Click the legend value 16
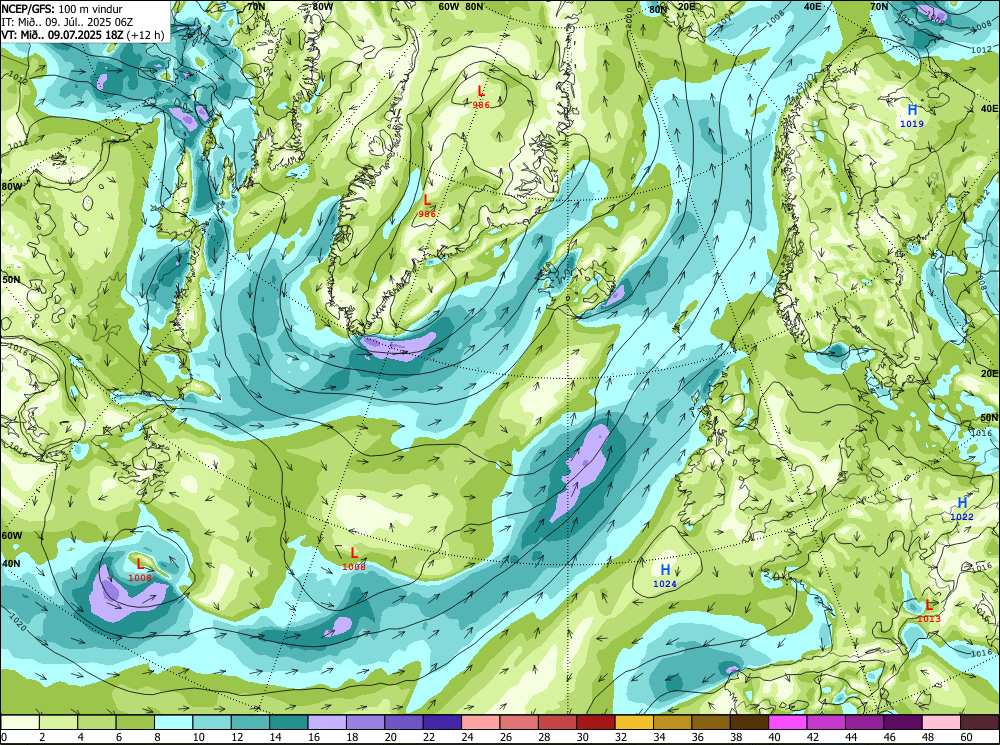 point(312,737)
